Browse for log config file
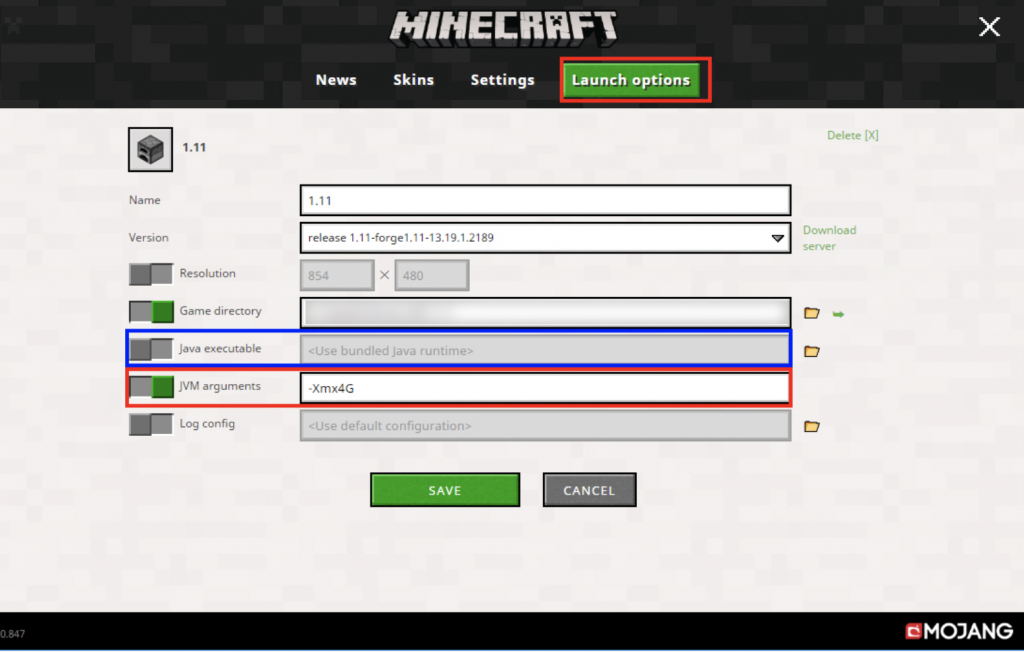This screenshot has height=652, width=1024. point(812,427)
